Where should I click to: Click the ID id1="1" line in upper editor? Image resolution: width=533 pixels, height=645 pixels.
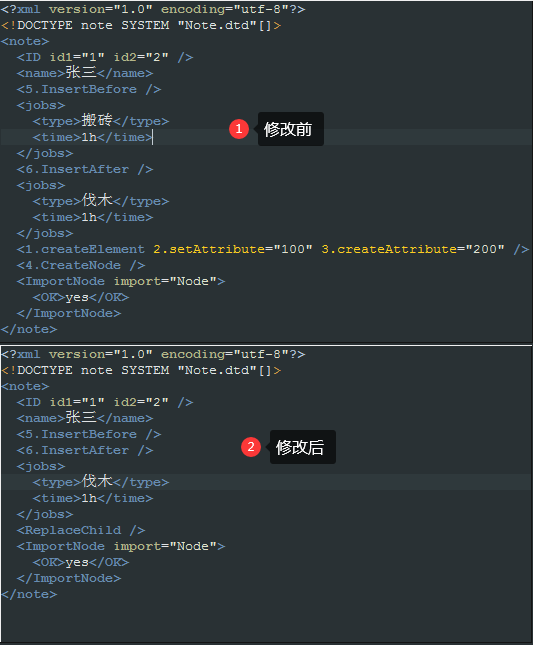pos(105,57)
